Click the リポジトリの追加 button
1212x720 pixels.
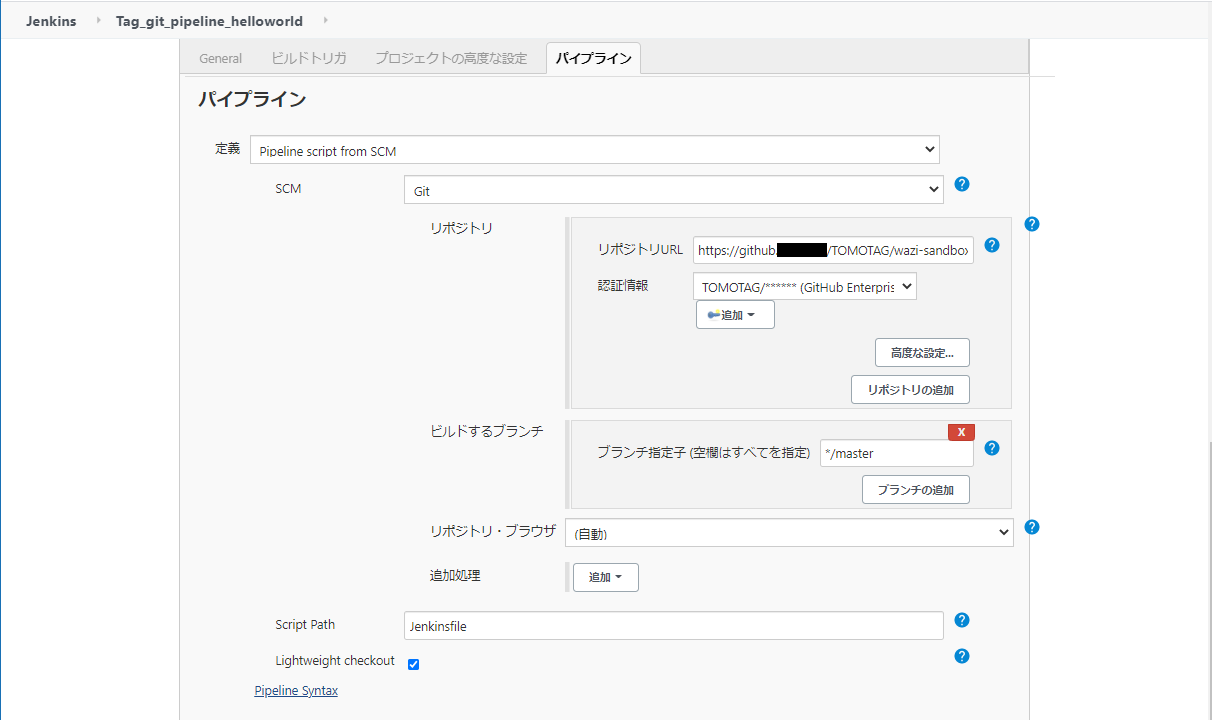[910, 389]
